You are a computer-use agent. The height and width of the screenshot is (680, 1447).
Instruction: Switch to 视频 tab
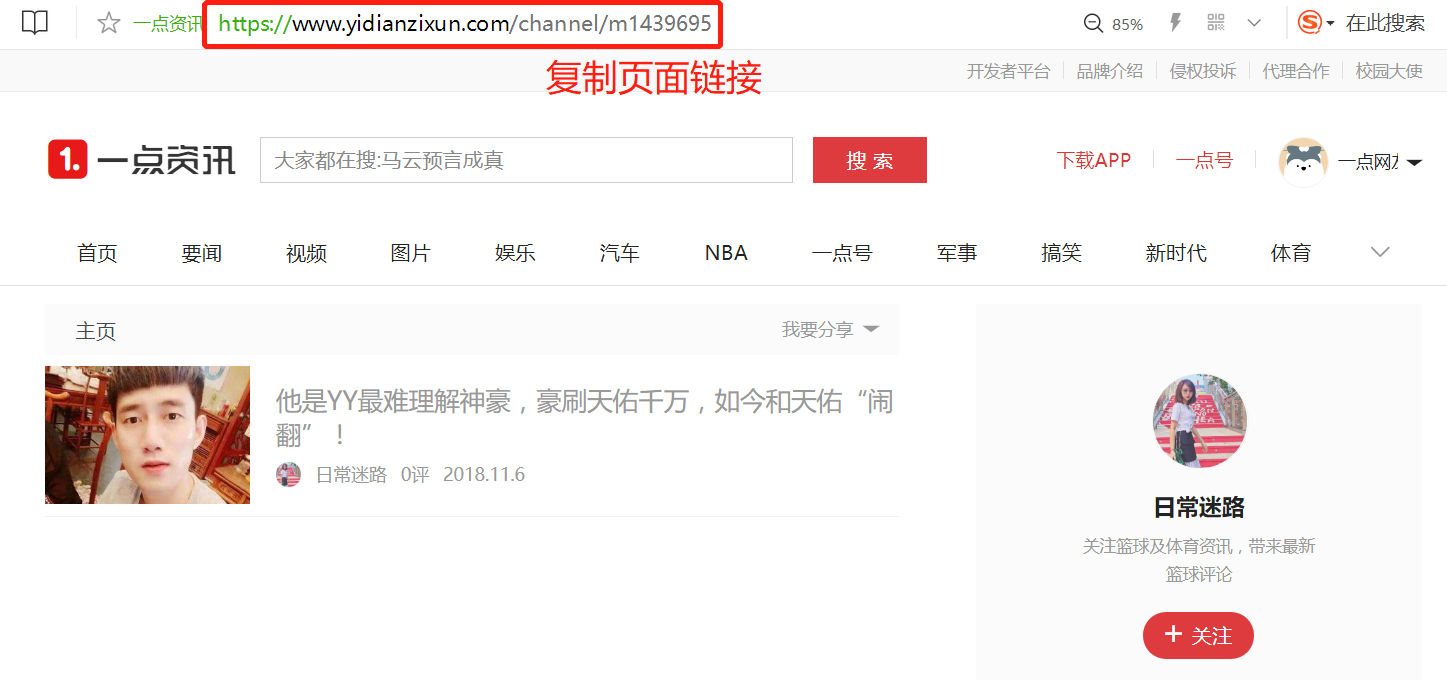pos(306,253)
